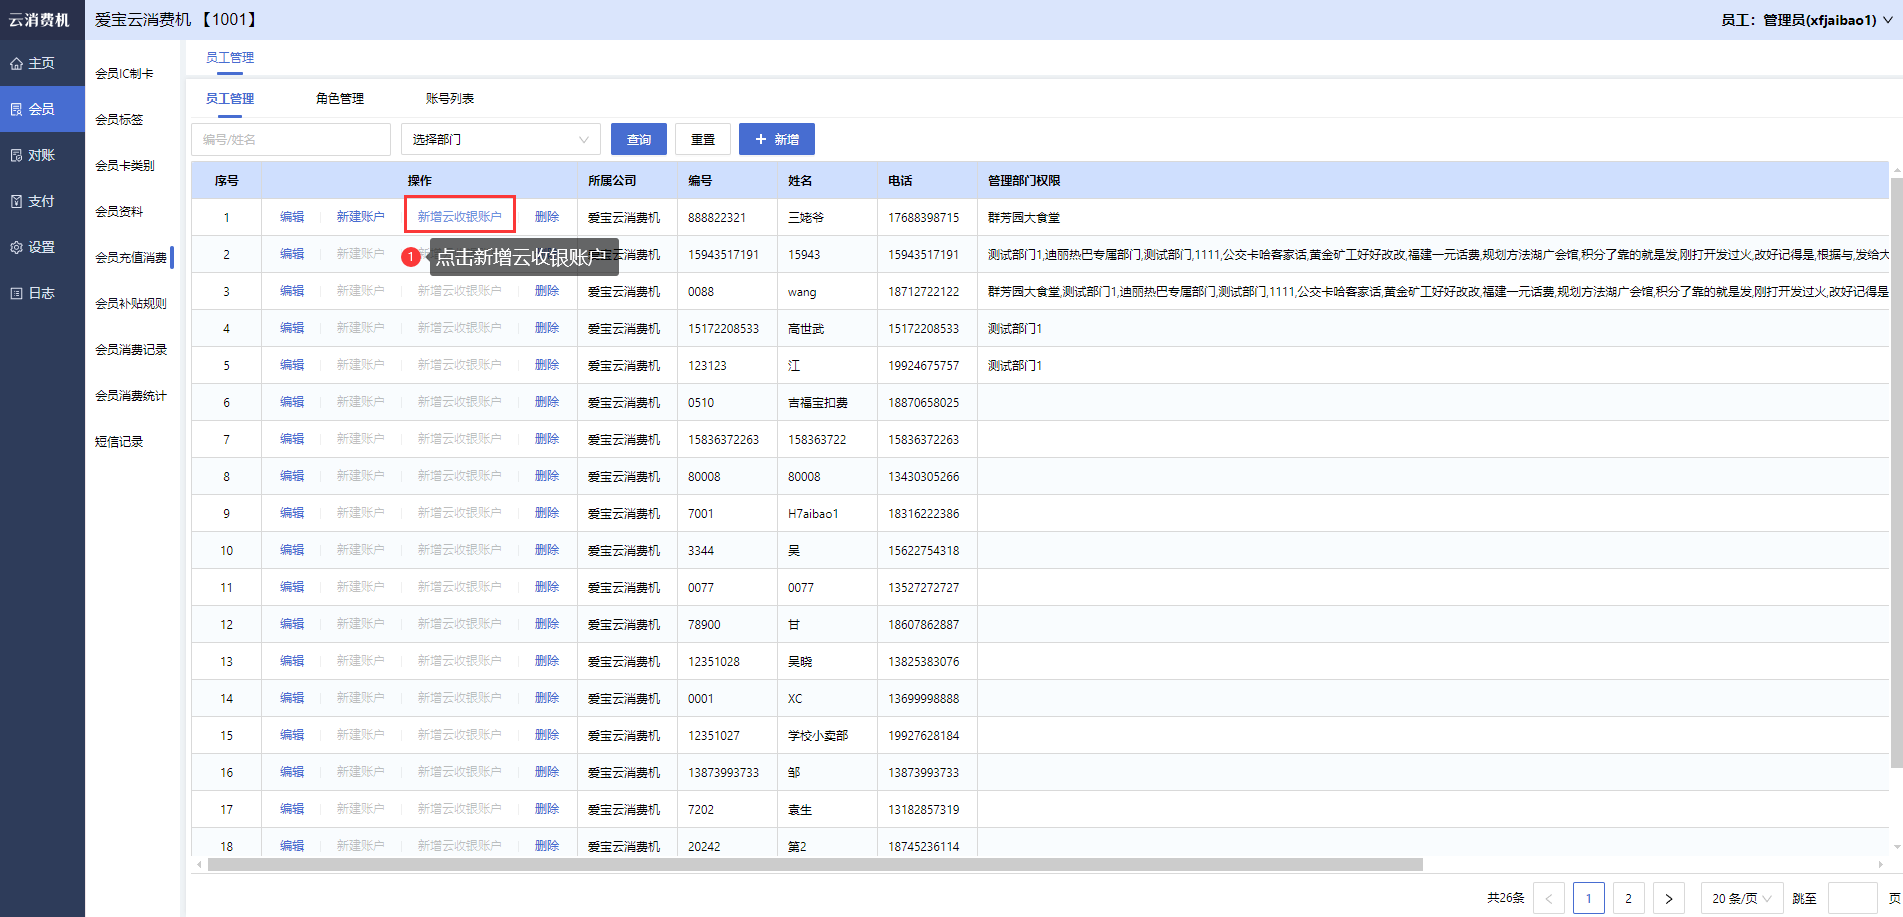Open 日志 logs in left sidebar
The height and width of the screenshot is (917, 1903).
[42, 293]
